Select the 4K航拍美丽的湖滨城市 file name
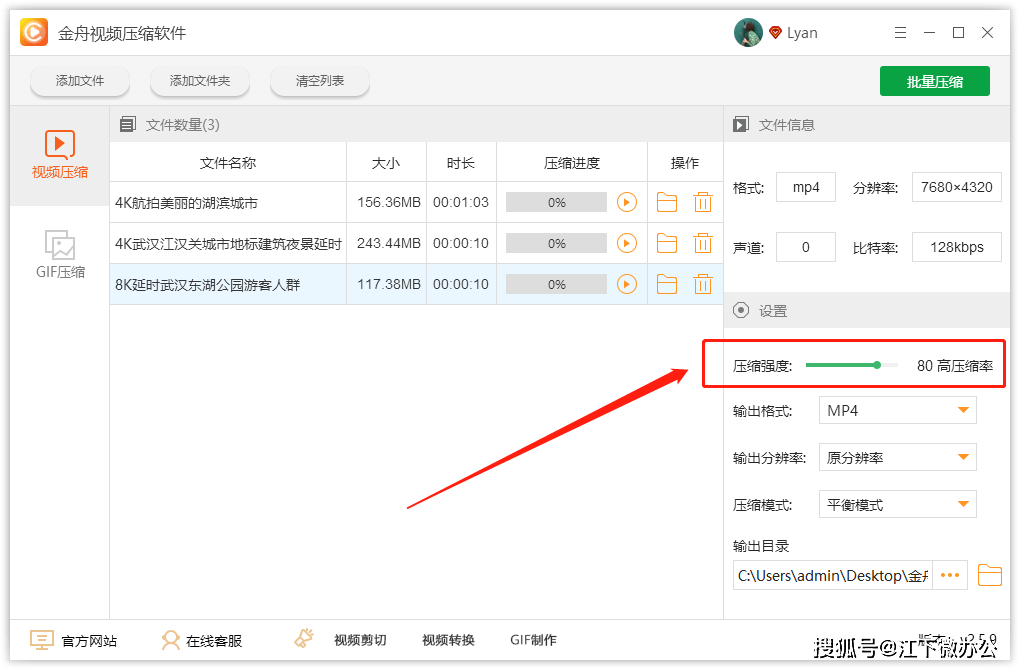Image resolution: width=1020 pixels, height=670 pixels. pyautogui.click(x=187, y=203)
